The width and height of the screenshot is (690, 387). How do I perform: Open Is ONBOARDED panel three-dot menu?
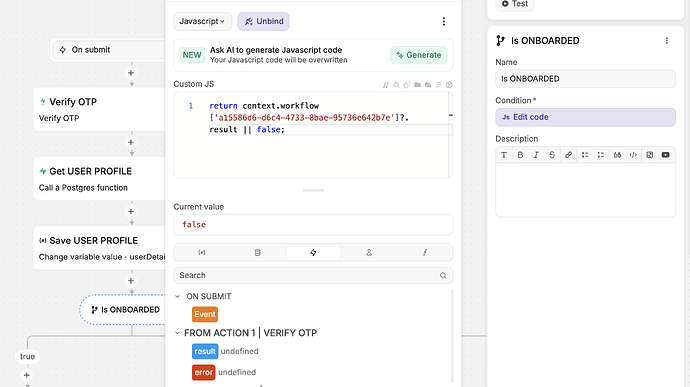pos(667,41)
